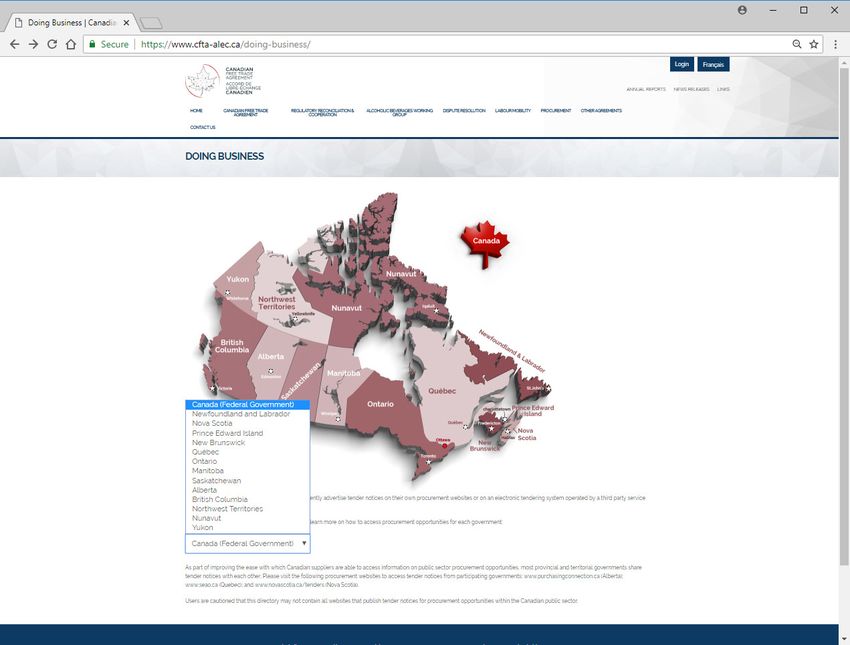Screen dimensions: 850x645
Task: Pick Northwest Territories in the dropdown list
Action: 248,508
